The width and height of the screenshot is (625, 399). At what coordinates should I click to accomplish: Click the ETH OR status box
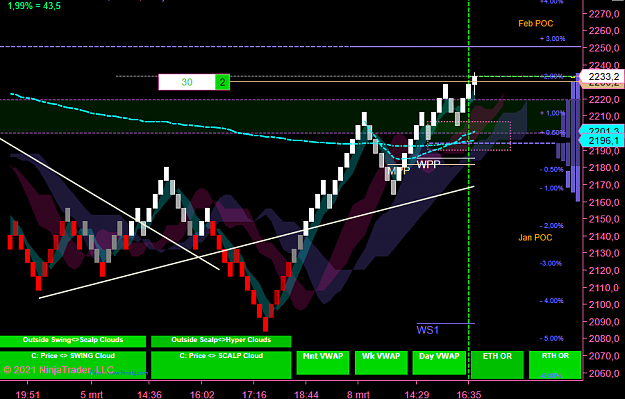point(497,364)
